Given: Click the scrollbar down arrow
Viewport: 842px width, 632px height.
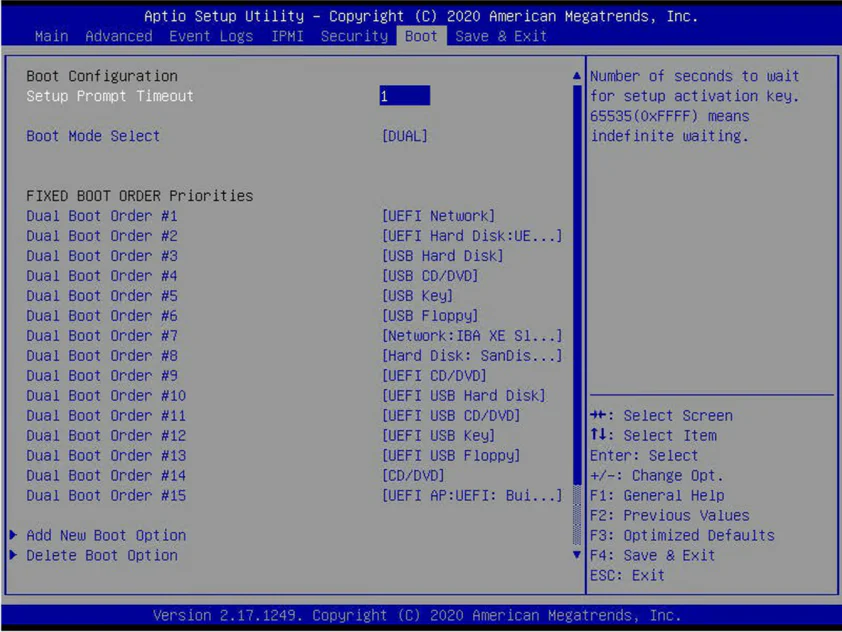Looking at the screenshot, I should coord(576,555).
